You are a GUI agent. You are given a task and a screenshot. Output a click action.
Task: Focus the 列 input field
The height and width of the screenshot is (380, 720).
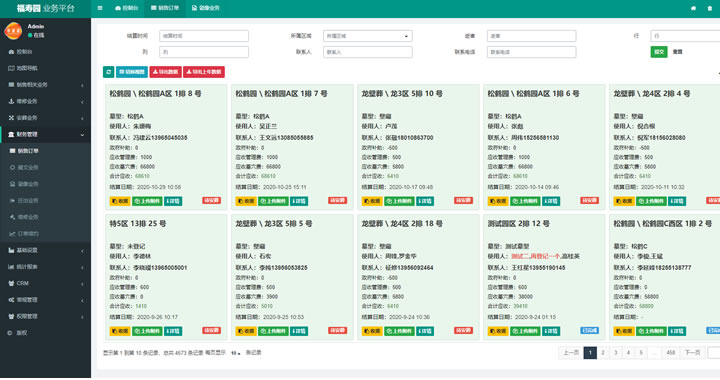(x=204, y=52)
